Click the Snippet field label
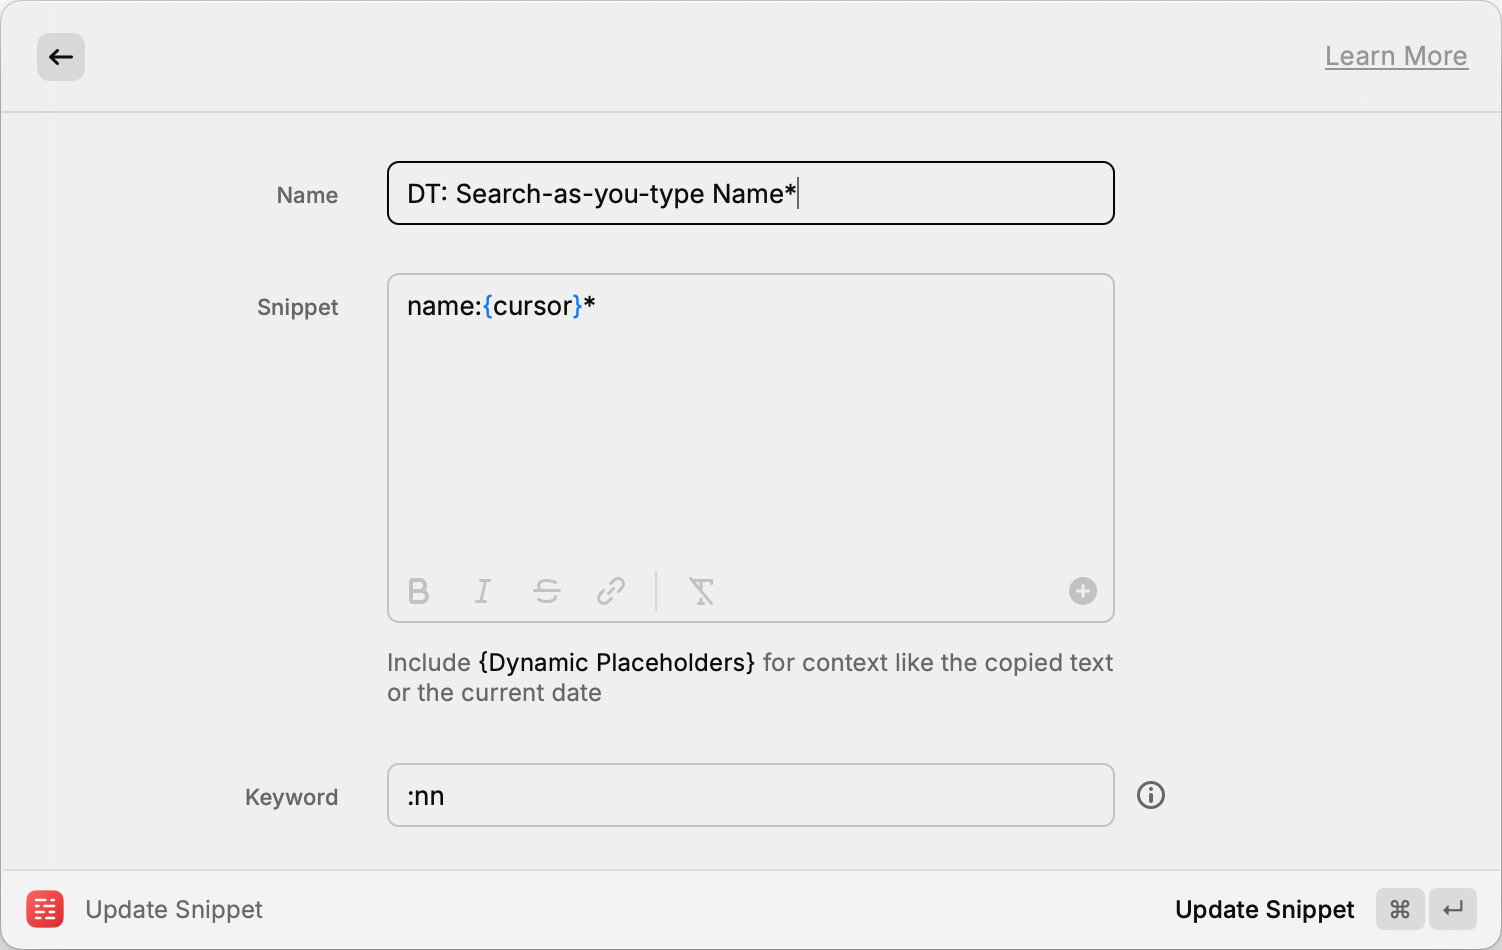This screenshot has height=950, width=1502. 297,307
